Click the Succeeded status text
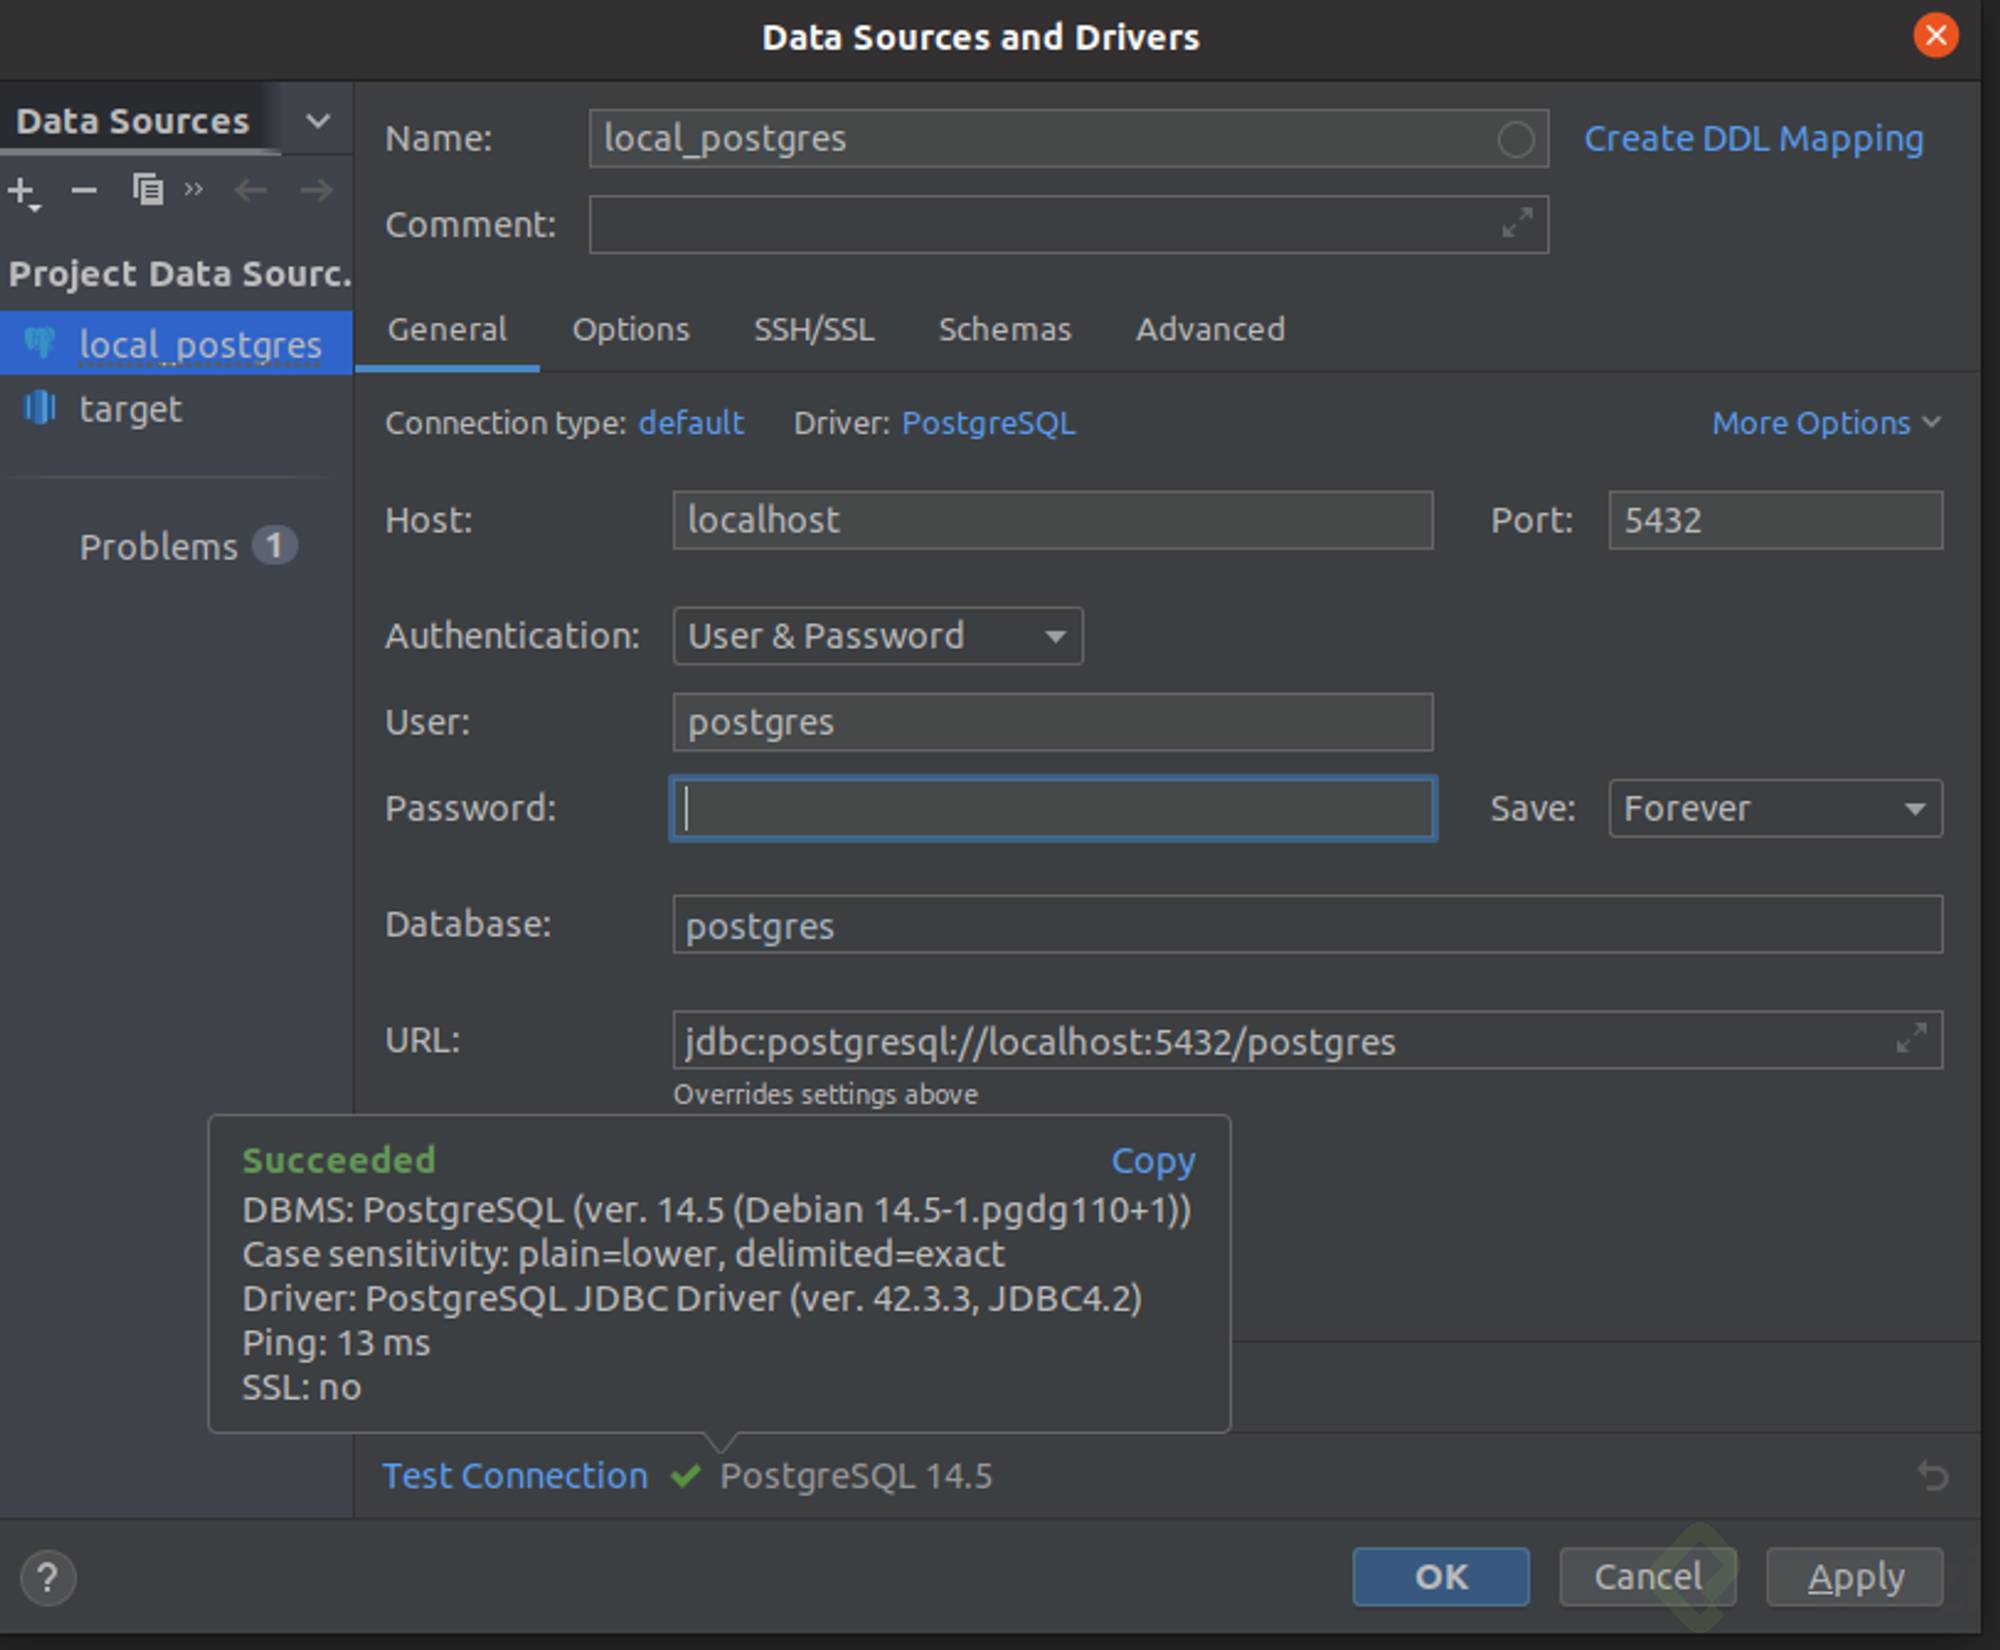This screenshot has width=2000, height=1650. click(x=339, y=1160)
